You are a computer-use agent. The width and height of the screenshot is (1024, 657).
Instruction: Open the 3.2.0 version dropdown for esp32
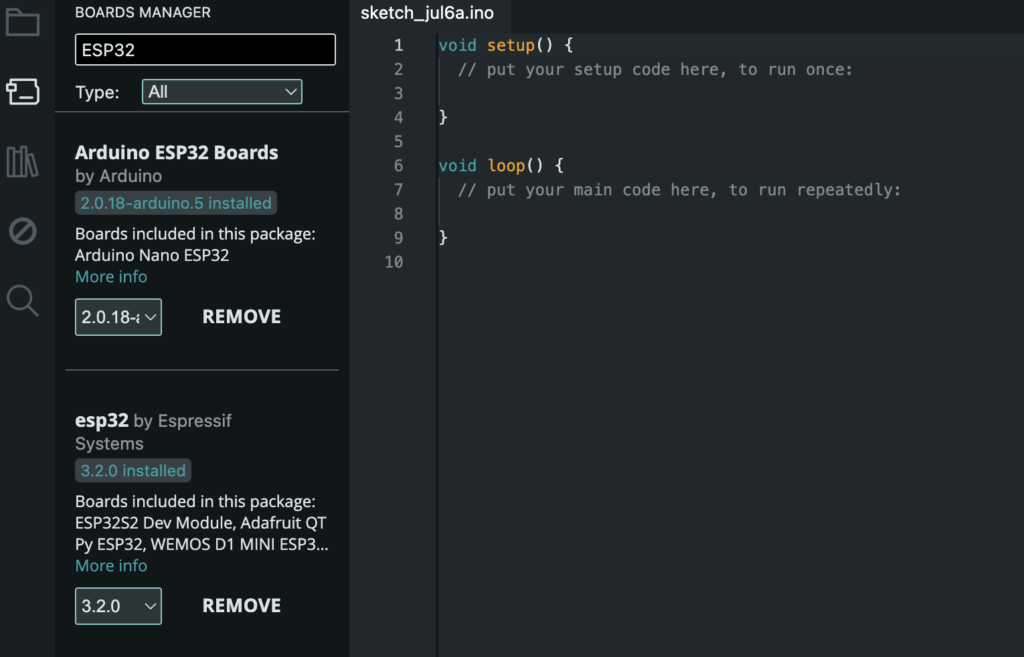coord(118,606)
